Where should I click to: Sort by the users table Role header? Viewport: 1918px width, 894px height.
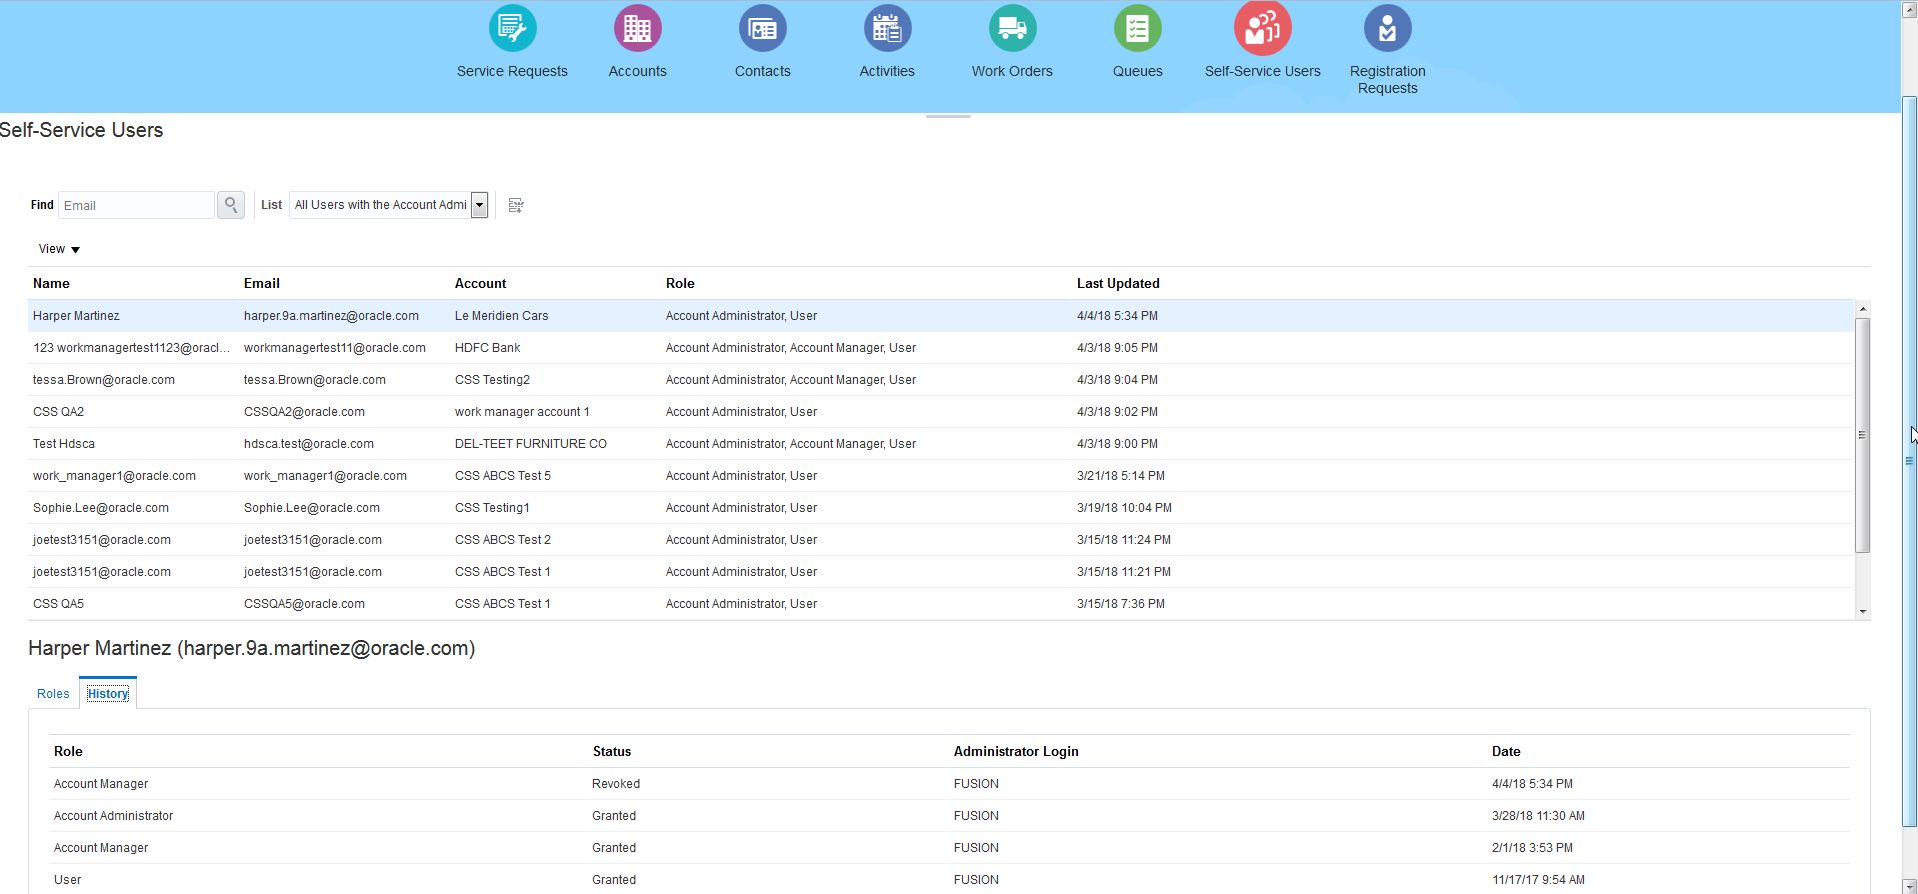click(680, 284)
